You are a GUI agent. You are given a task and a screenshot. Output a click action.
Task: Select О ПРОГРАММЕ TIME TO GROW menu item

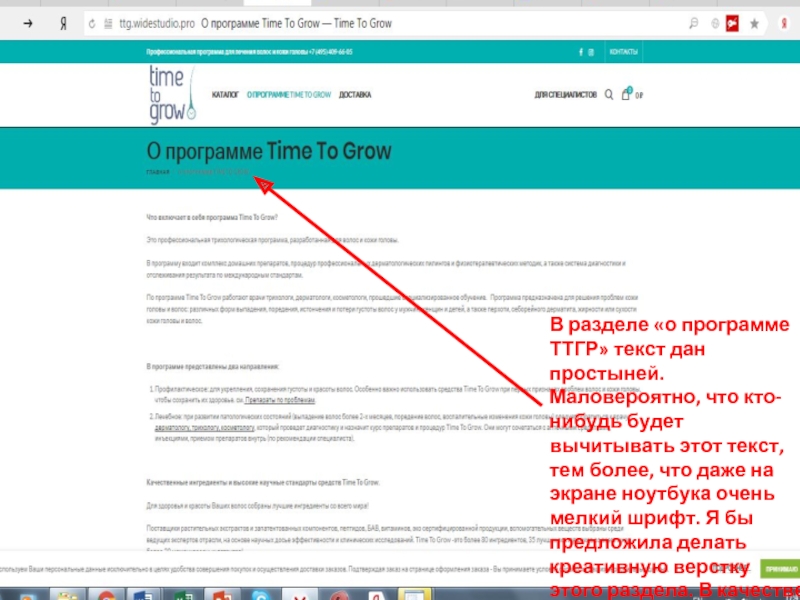coord(289,95)
